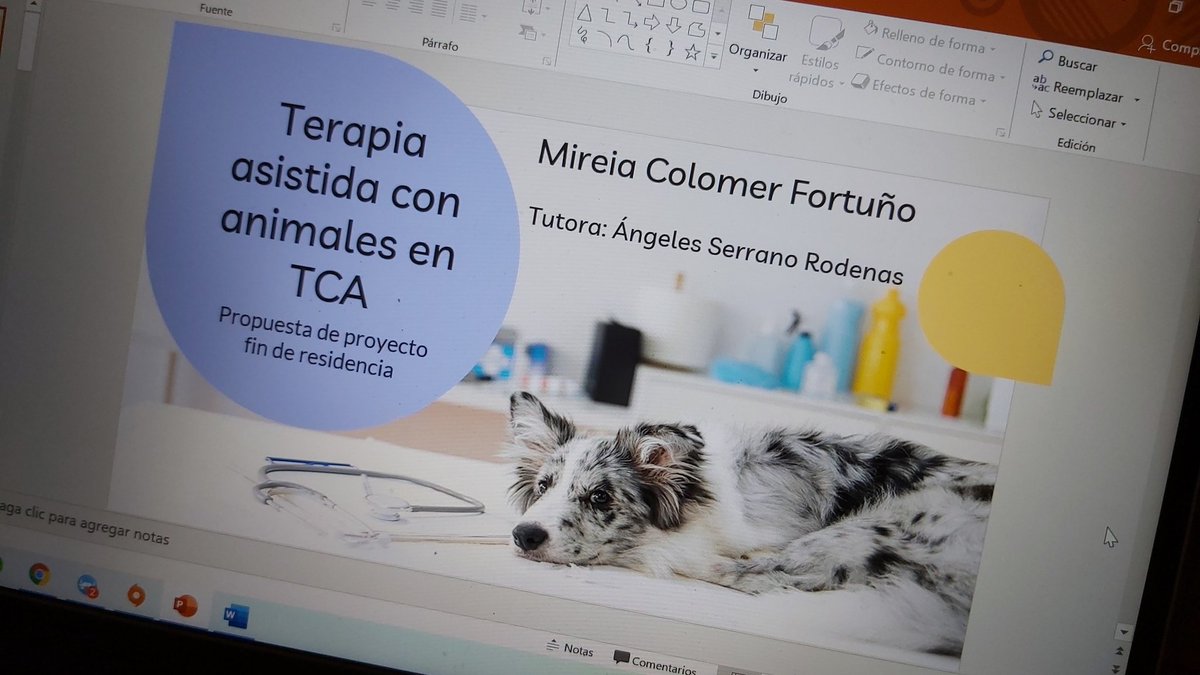Viewport: 1200px width, 675px height.
Task: Open the Dibujo format shape dialog launcher
Action: click(1001, 132)
